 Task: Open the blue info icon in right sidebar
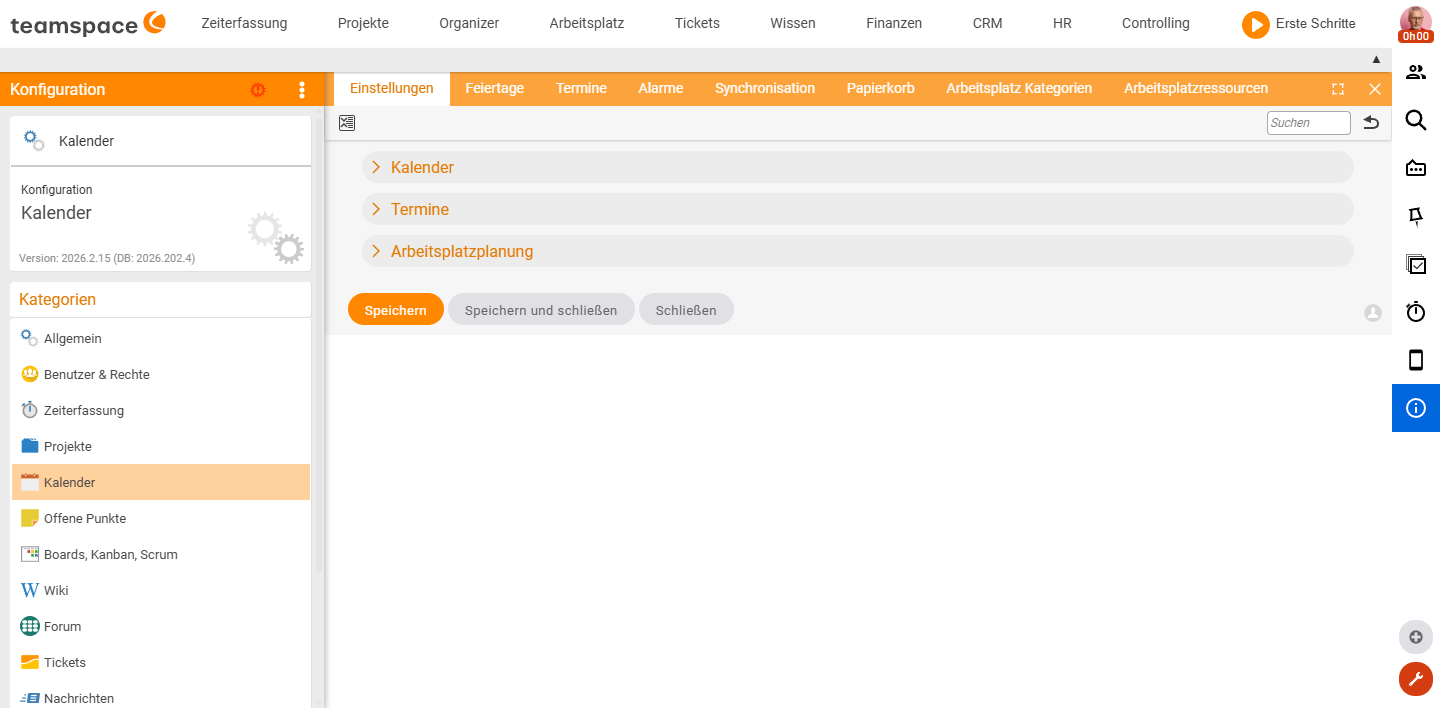point(1416,408)
